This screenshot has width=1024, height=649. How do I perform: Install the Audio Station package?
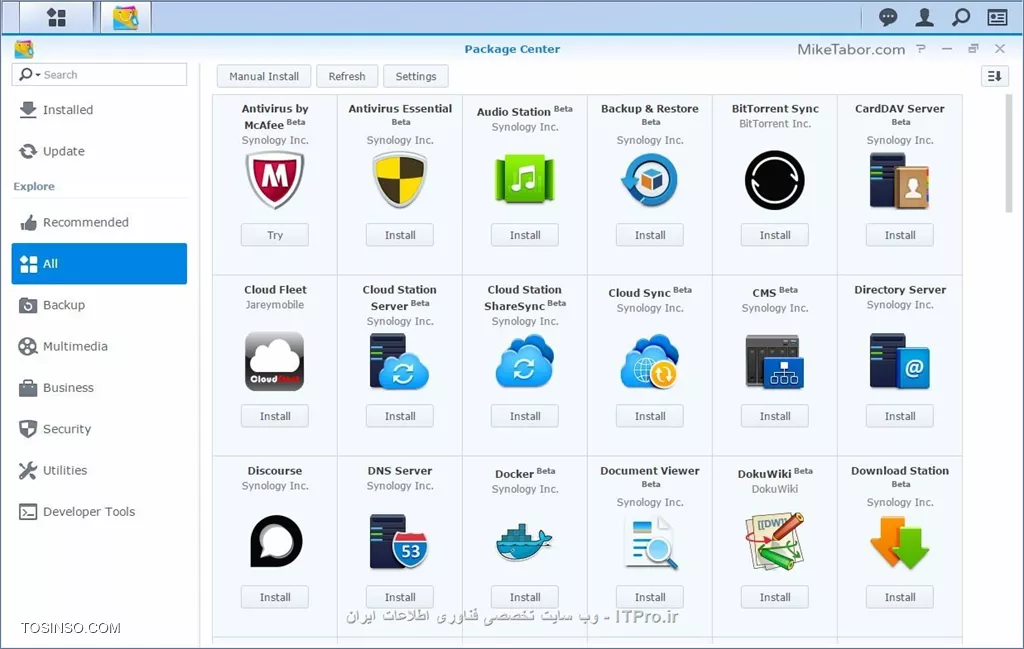[x=525, y=235]
